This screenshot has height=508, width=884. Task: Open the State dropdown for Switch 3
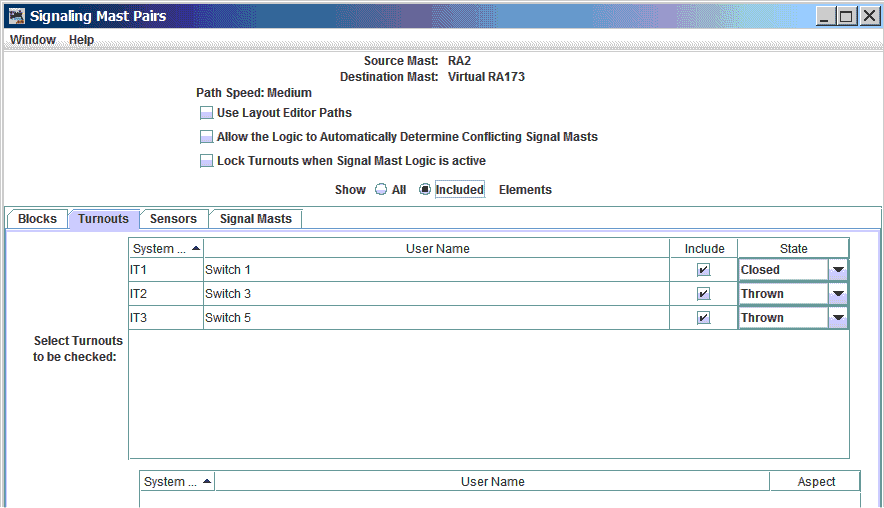coord(838,294)
